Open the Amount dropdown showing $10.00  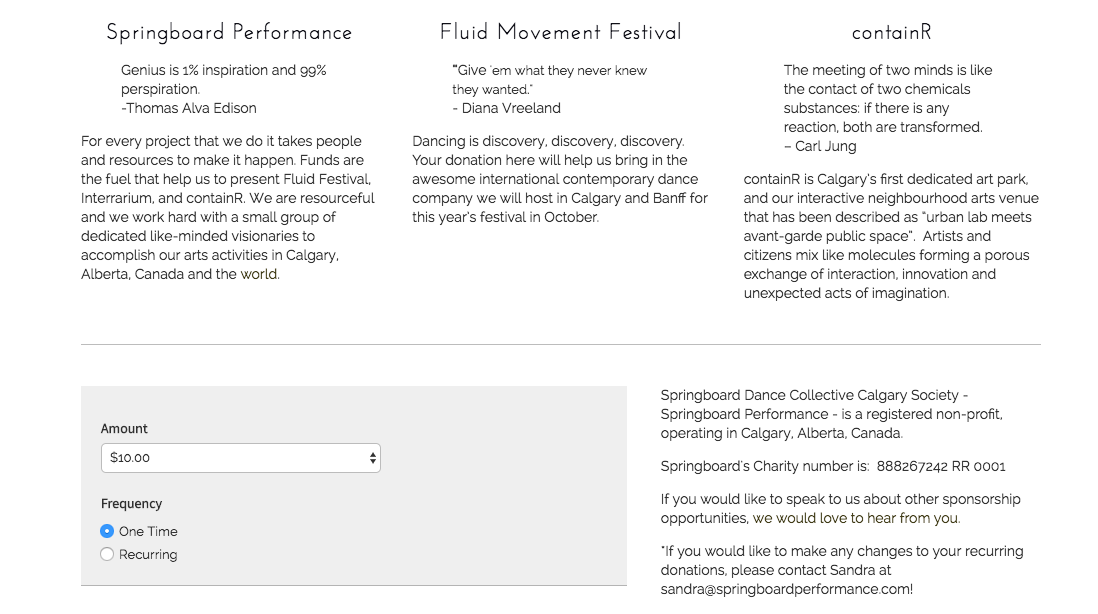(x=240, y=458)
